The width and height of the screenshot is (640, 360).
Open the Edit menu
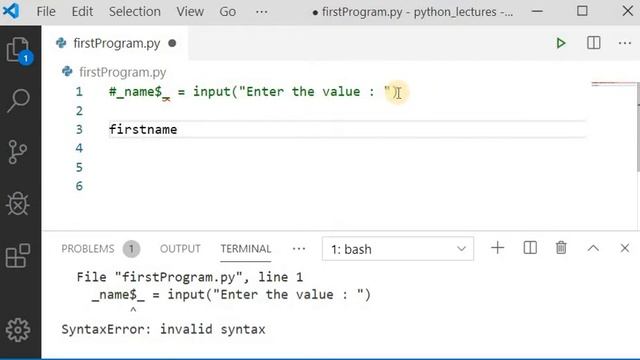(82, 11)
